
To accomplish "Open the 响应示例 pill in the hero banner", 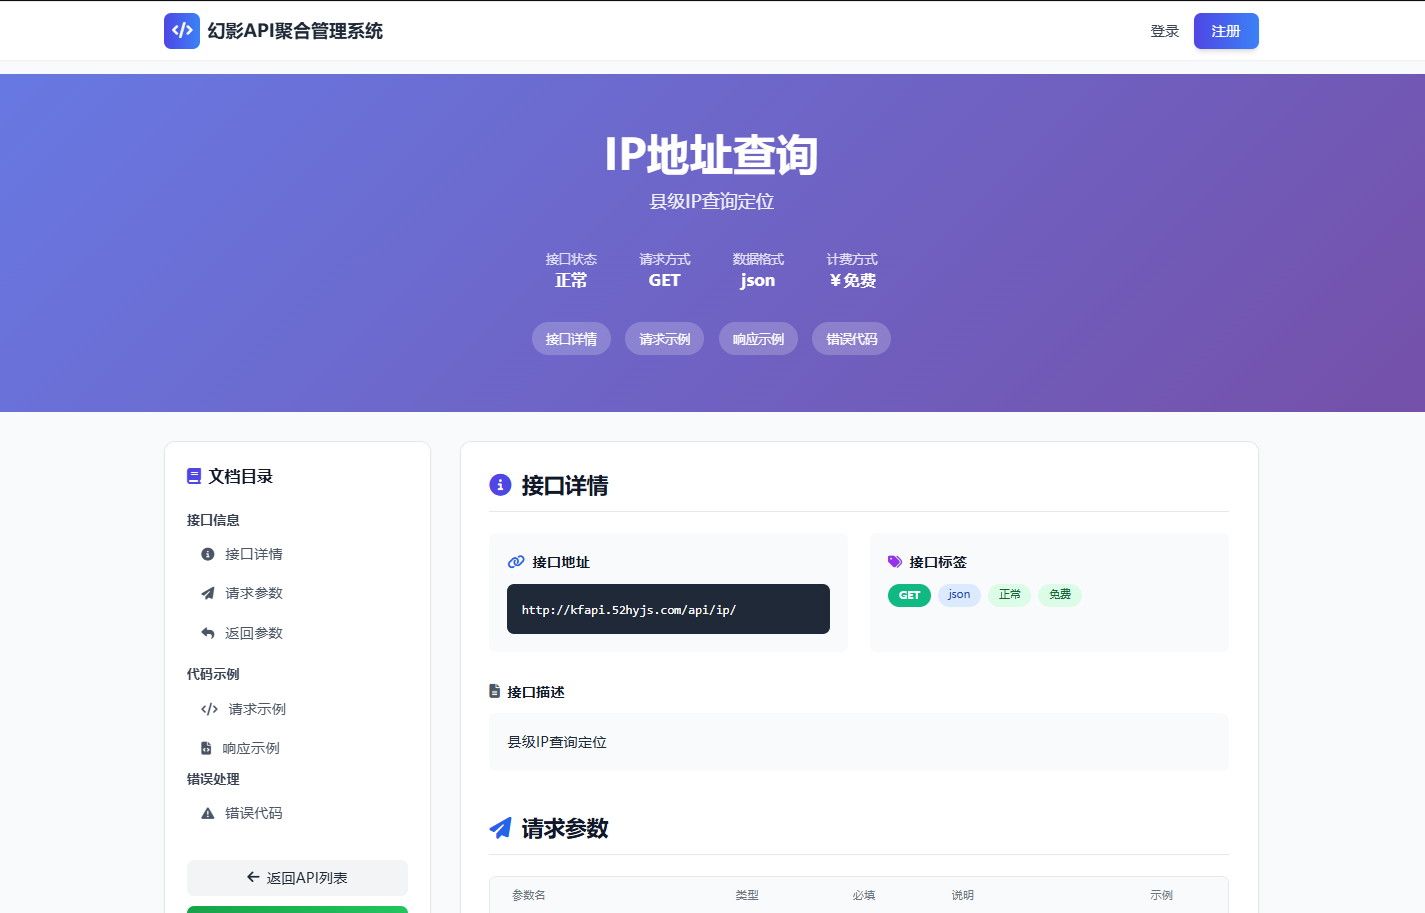I will [758, 338].
